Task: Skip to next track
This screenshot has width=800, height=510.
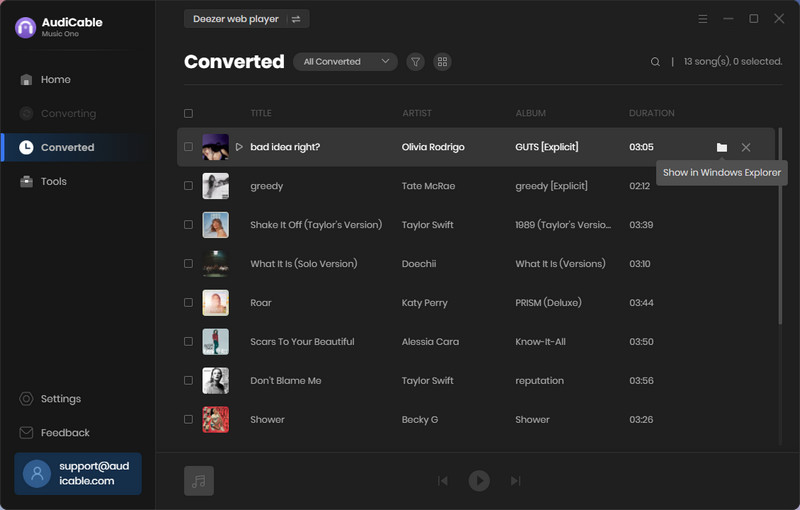Action: point(515,480)
